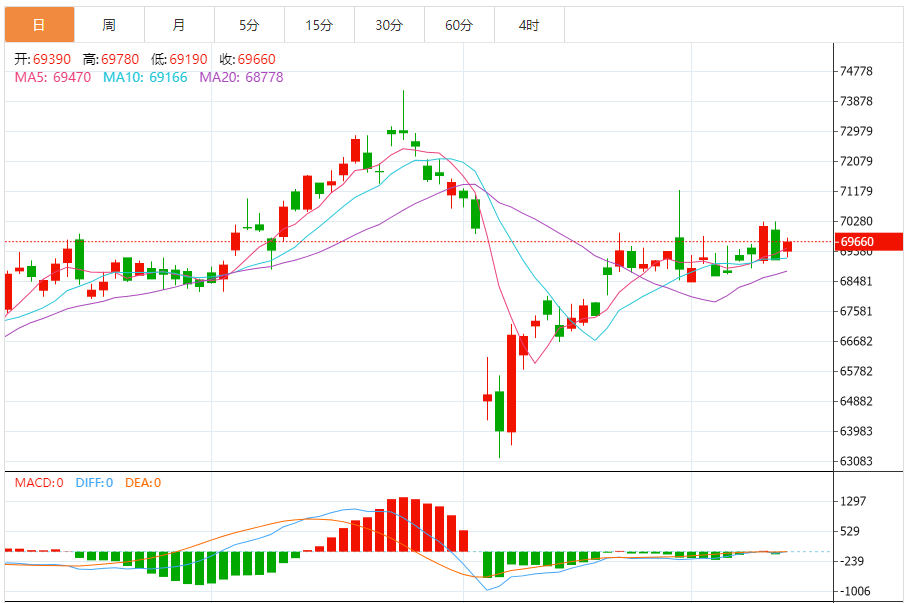
Task: Click the 开:69390 opening price value
Action: (x=42, y=59)
